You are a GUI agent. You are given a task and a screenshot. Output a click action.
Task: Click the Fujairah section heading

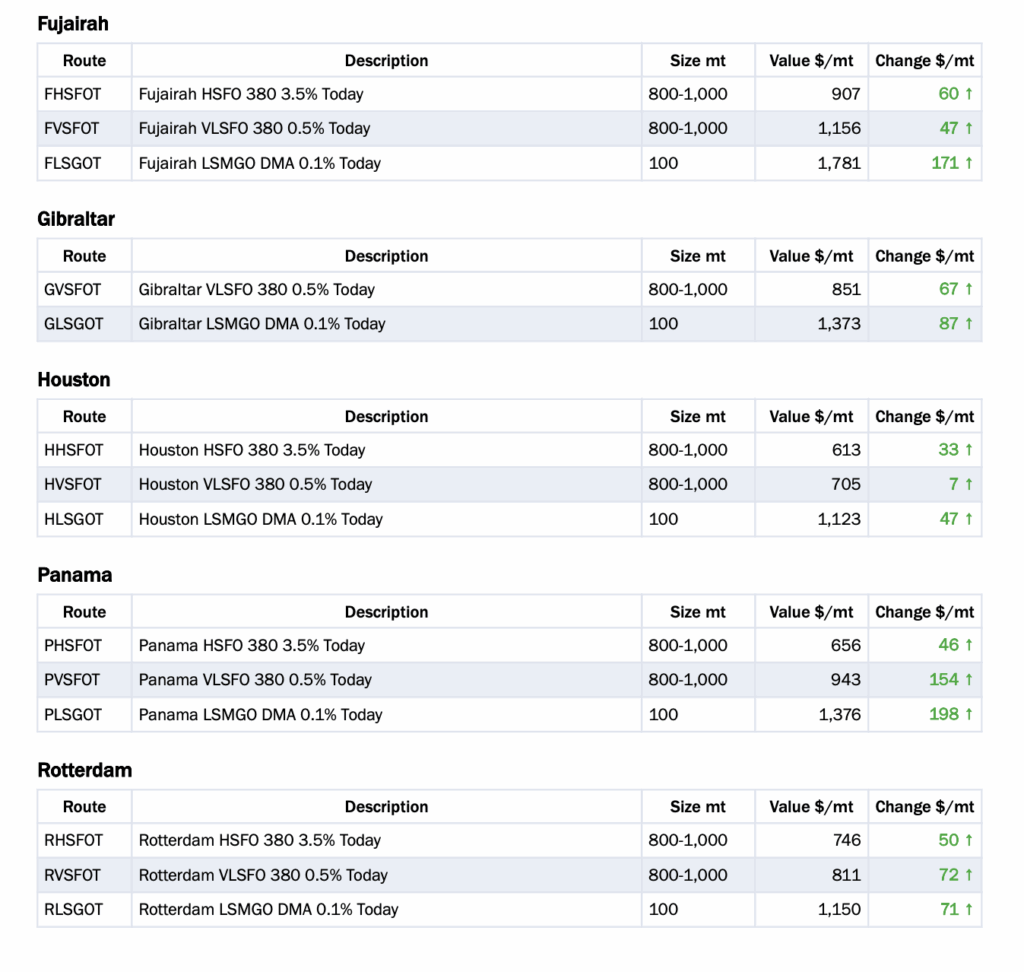tap(73, 24)
